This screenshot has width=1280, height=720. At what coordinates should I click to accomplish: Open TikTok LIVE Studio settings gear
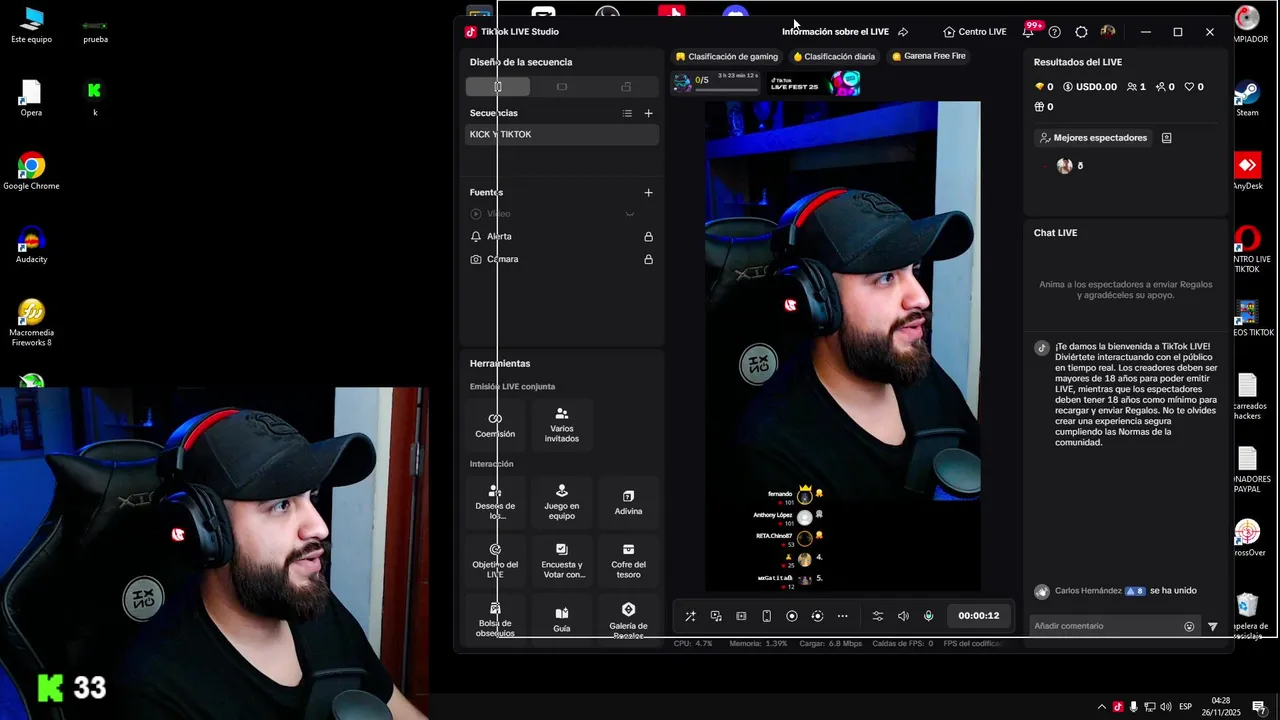[1081, 32]
